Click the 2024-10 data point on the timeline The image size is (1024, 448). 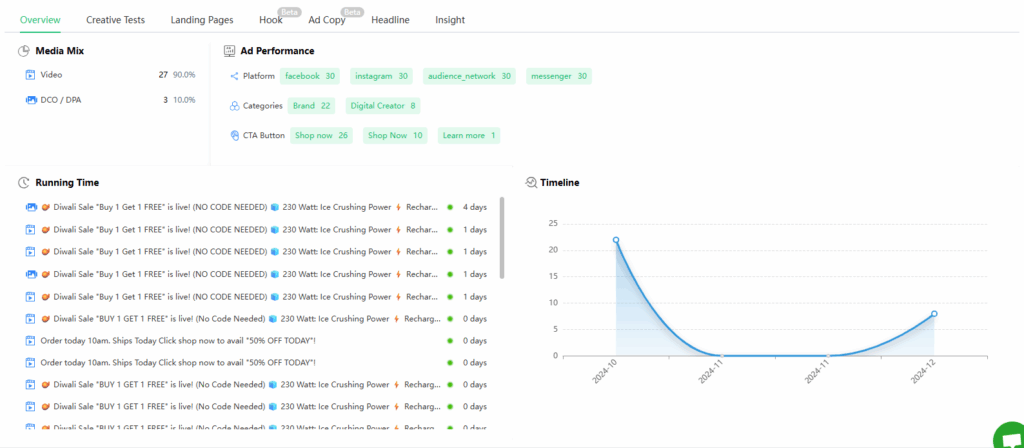click(616, 240)
